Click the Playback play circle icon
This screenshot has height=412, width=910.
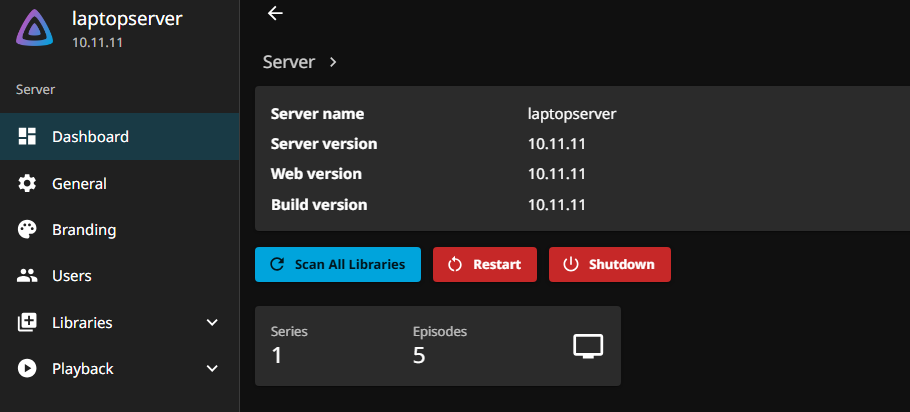coord(27,368)
